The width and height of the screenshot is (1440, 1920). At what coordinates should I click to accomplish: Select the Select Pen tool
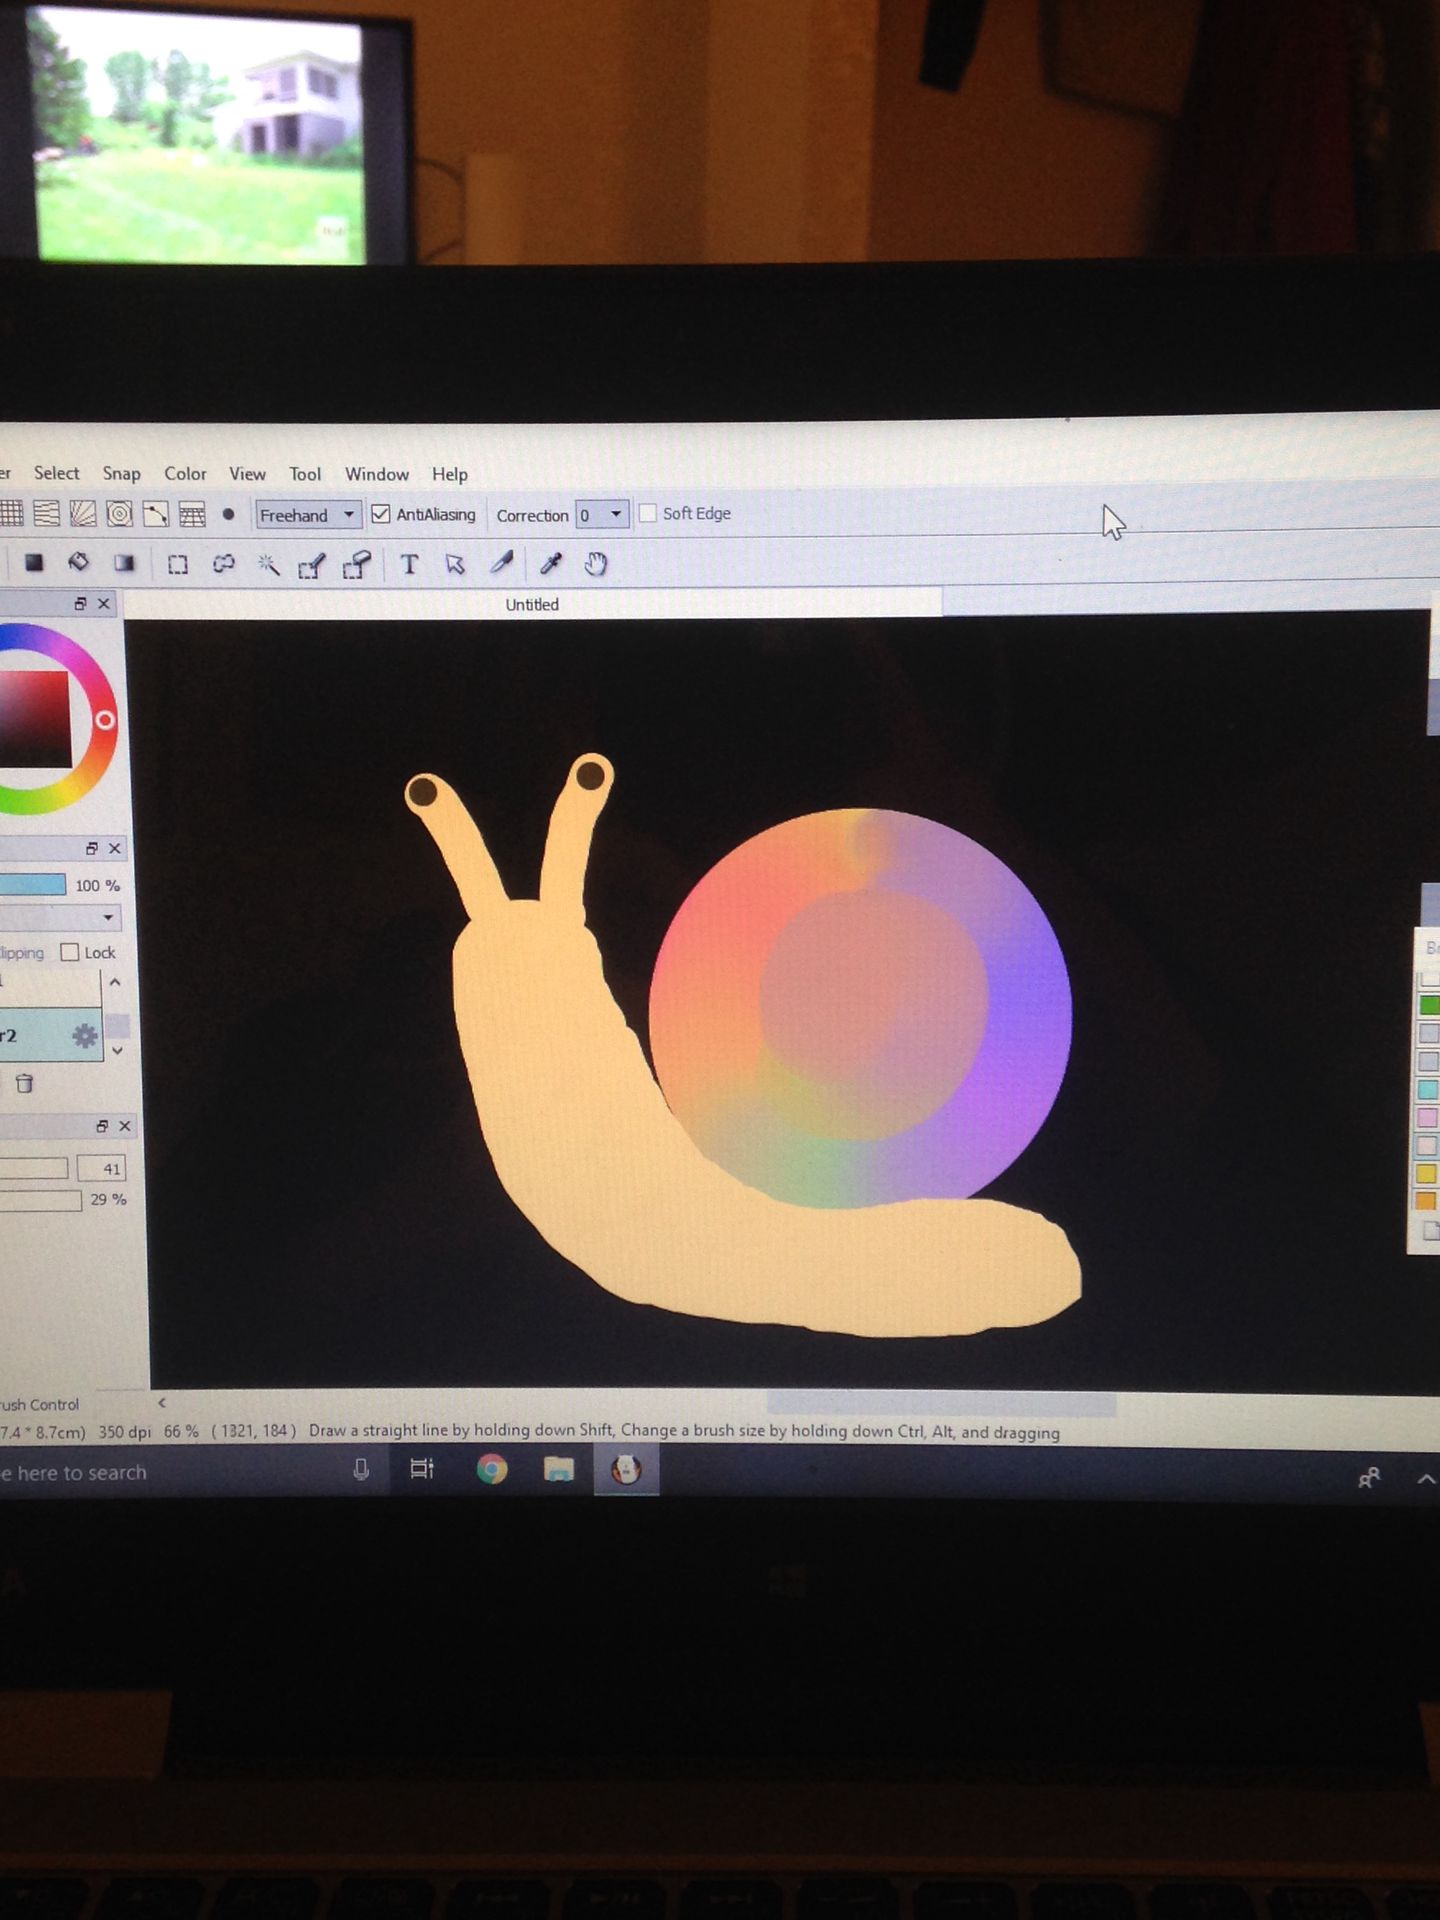tap(312, 566)
